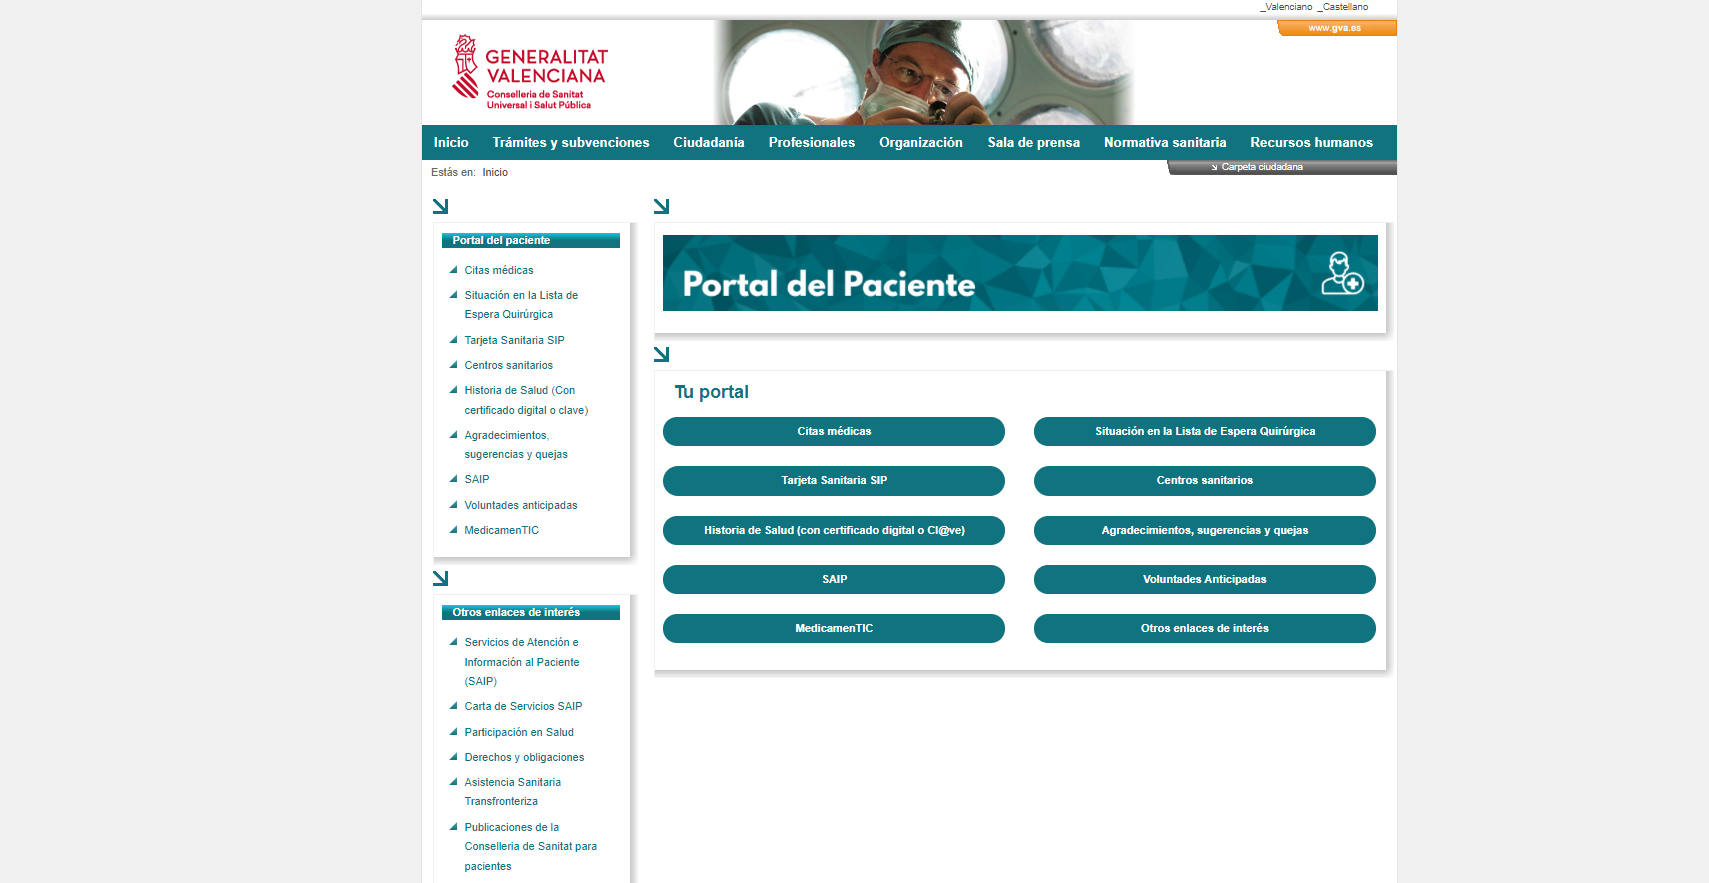The height and width of the screenshot is (883, 1709).
Task: Click the arrow icon above Portal del paciente sidebar
Action: [x=440, y=206]
